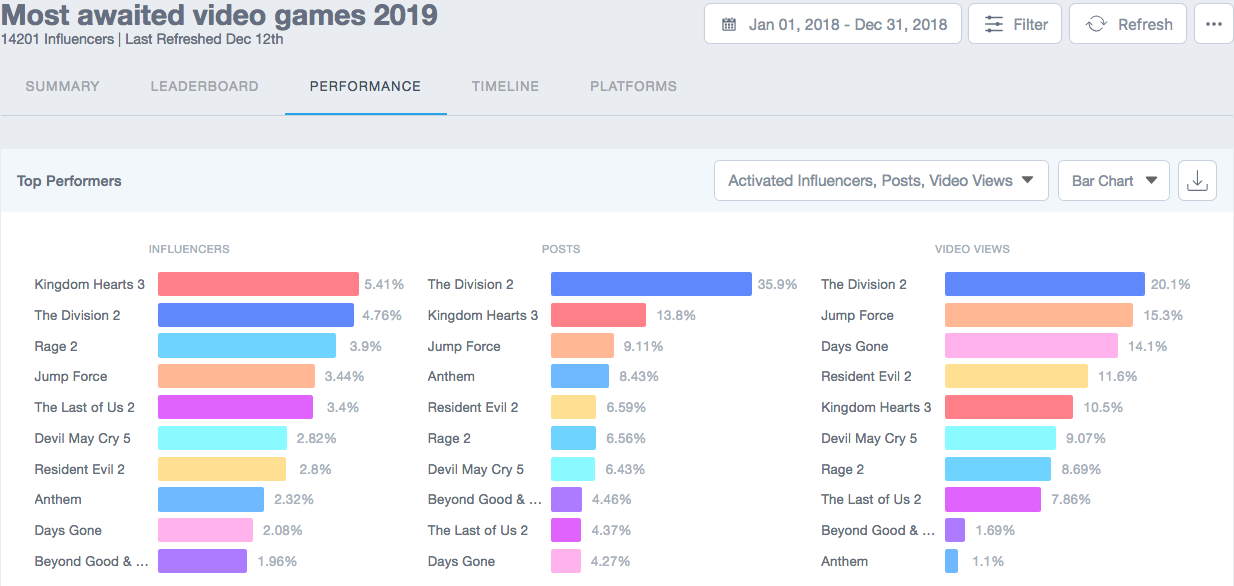This screenshot has height=586, width=1234.
Task: Open the Bar Chart type dropdown
Action: pos(1113,181)
